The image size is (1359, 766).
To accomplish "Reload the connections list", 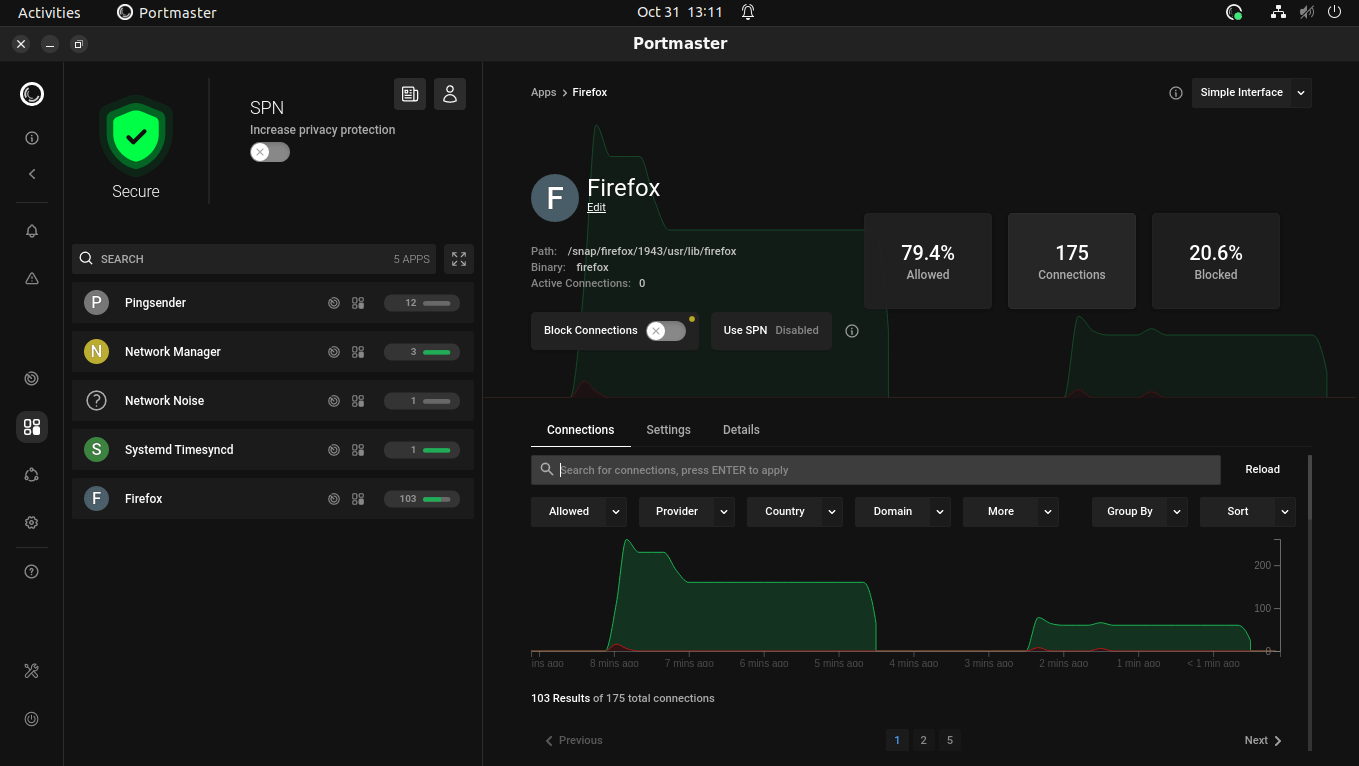I will (x=1262, y=468).
